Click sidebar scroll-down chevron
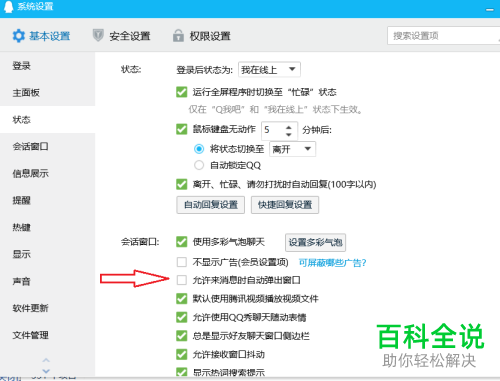The height and width of the screenshot is (381, 500). point(46,371)
